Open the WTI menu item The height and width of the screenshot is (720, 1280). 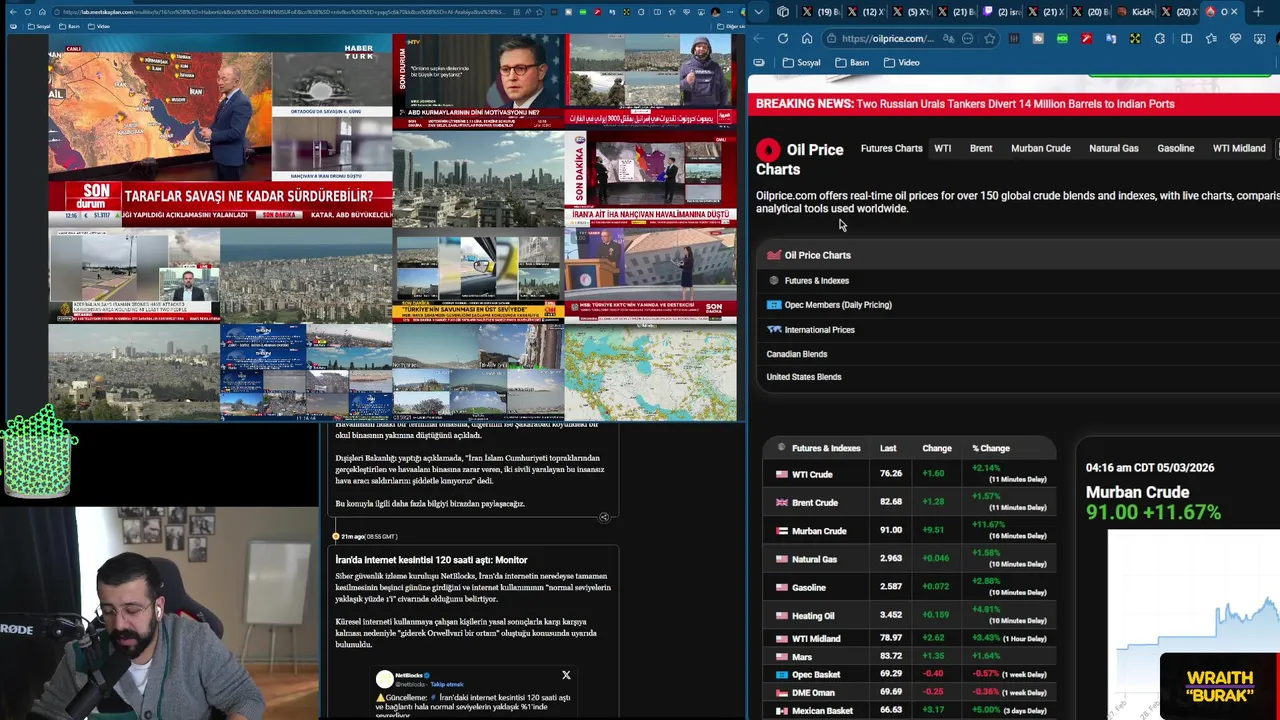(942, 148)
